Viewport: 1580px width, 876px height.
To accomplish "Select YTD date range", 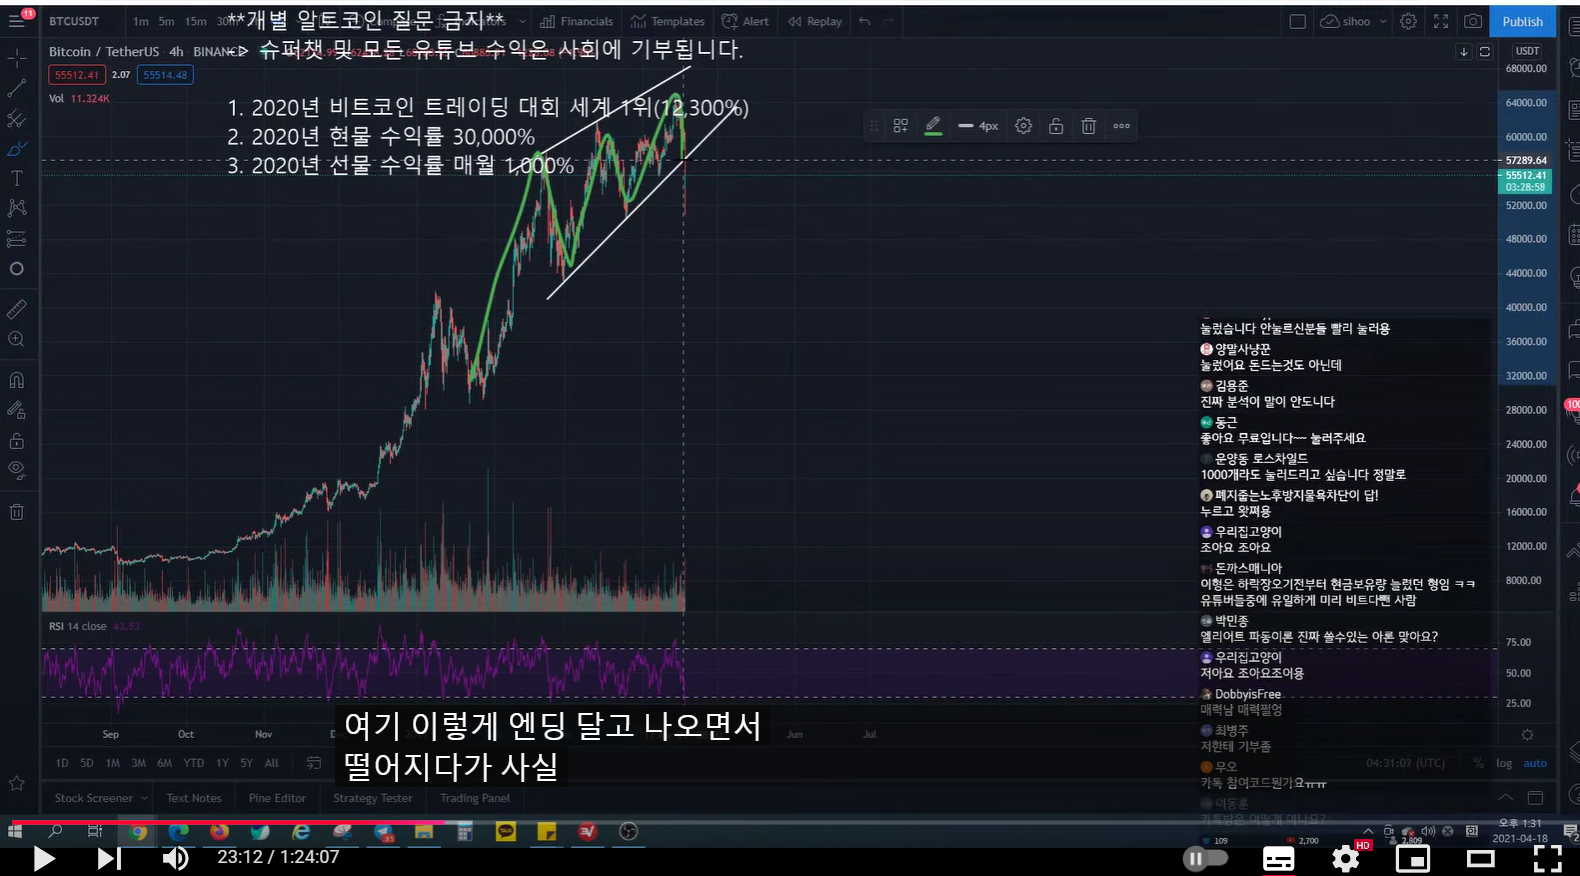I will pyautogui.click(x=193, y=763).
